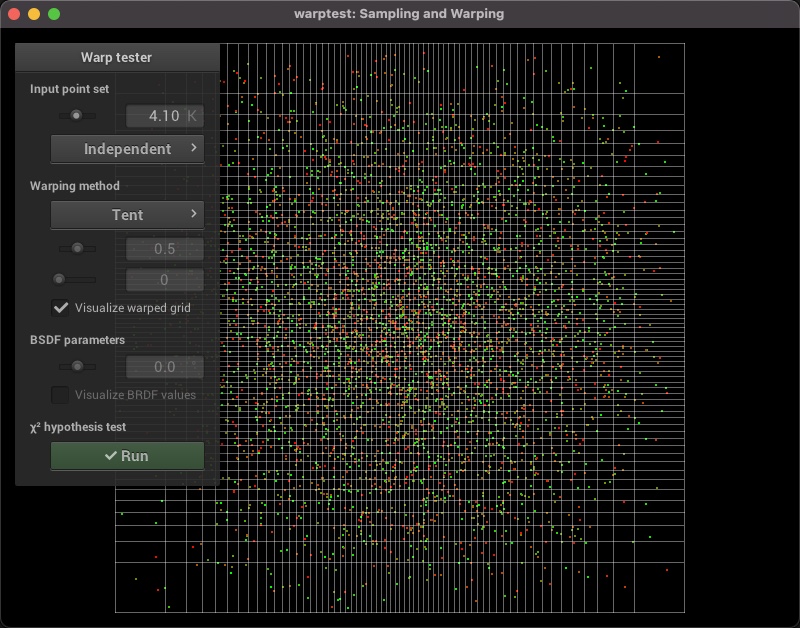Click the Warp tester panel title bar
Viewport: 800px width, 628px height.
117,57
